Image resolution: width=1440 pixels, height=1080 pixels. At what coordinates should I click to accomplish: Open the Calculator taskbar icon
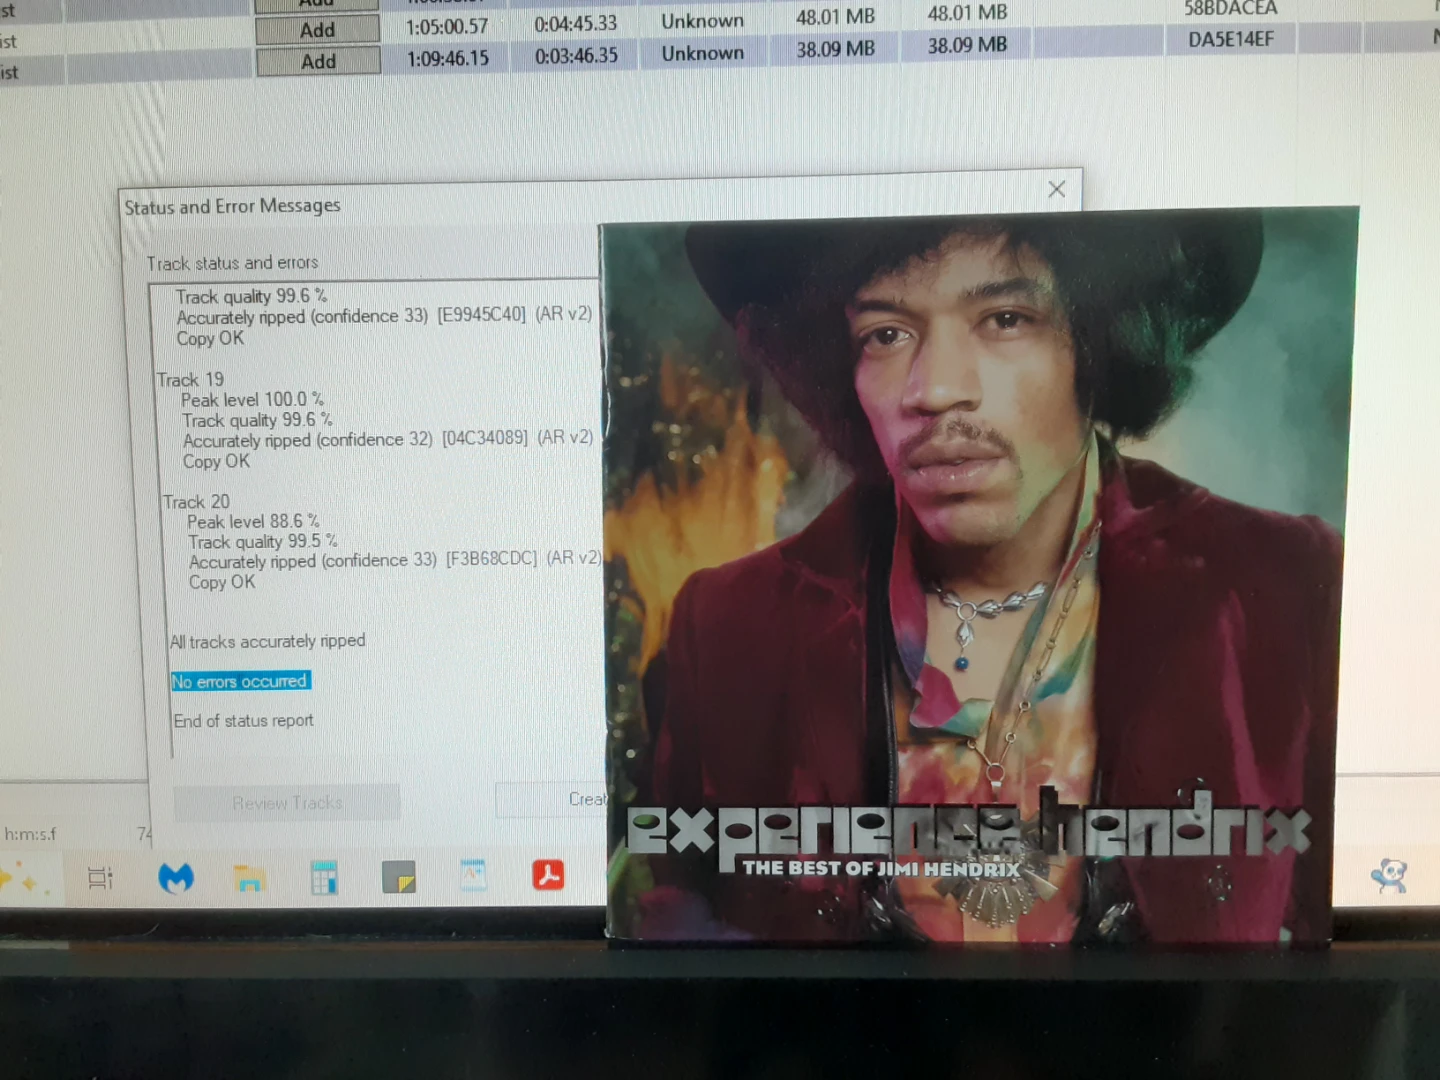tap(323, 877)
